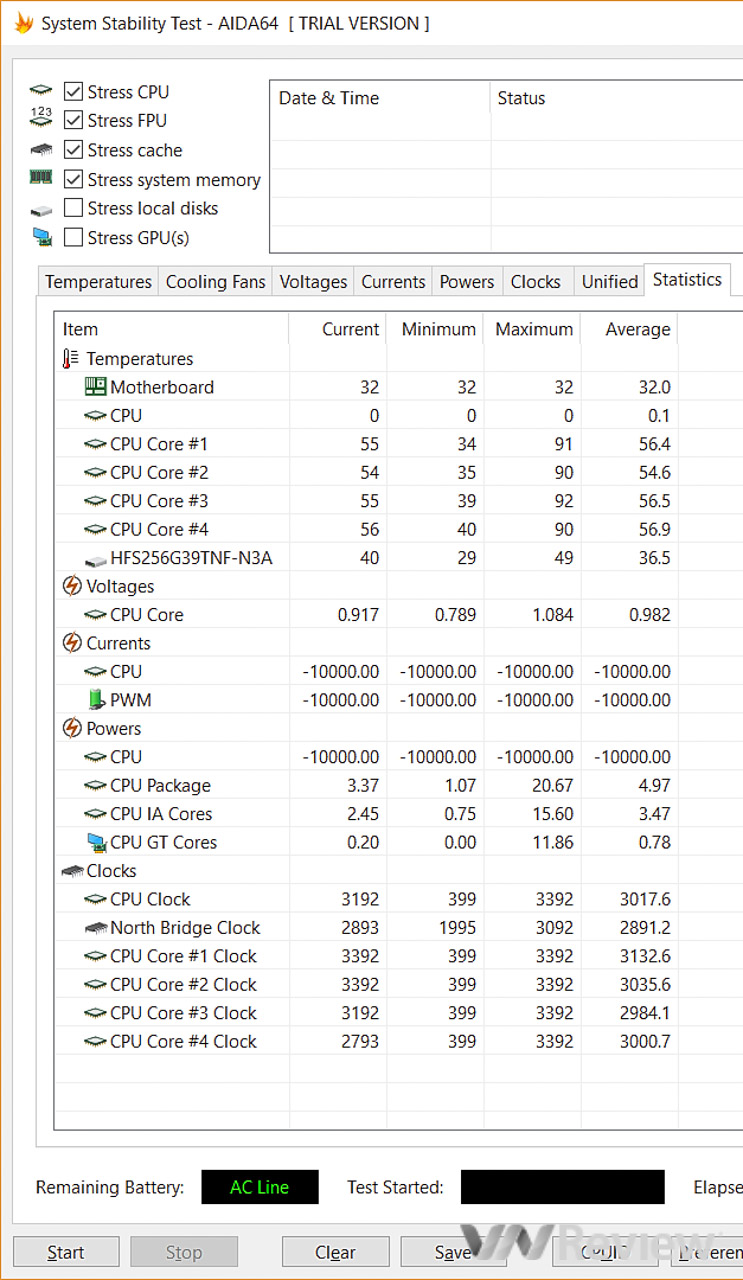Switch to the Temperatures tab
The height and width of the screenshot is (1280, 743).
pos(98,281)
